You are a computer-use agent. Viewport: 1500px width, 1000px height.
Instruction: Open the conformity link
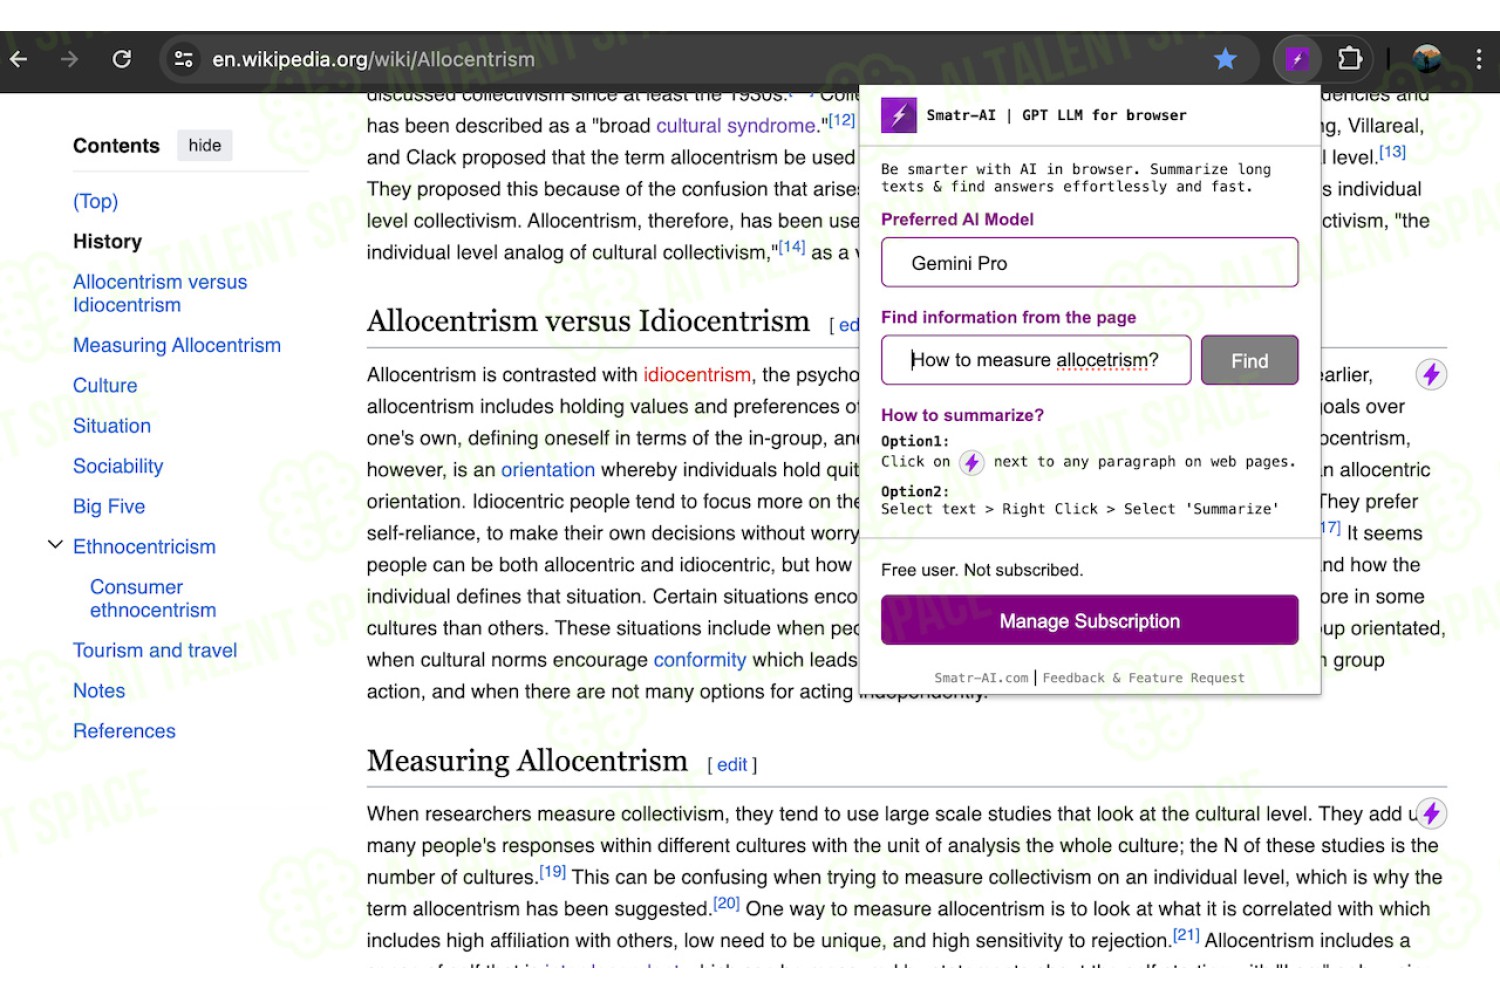pos(700,659)
